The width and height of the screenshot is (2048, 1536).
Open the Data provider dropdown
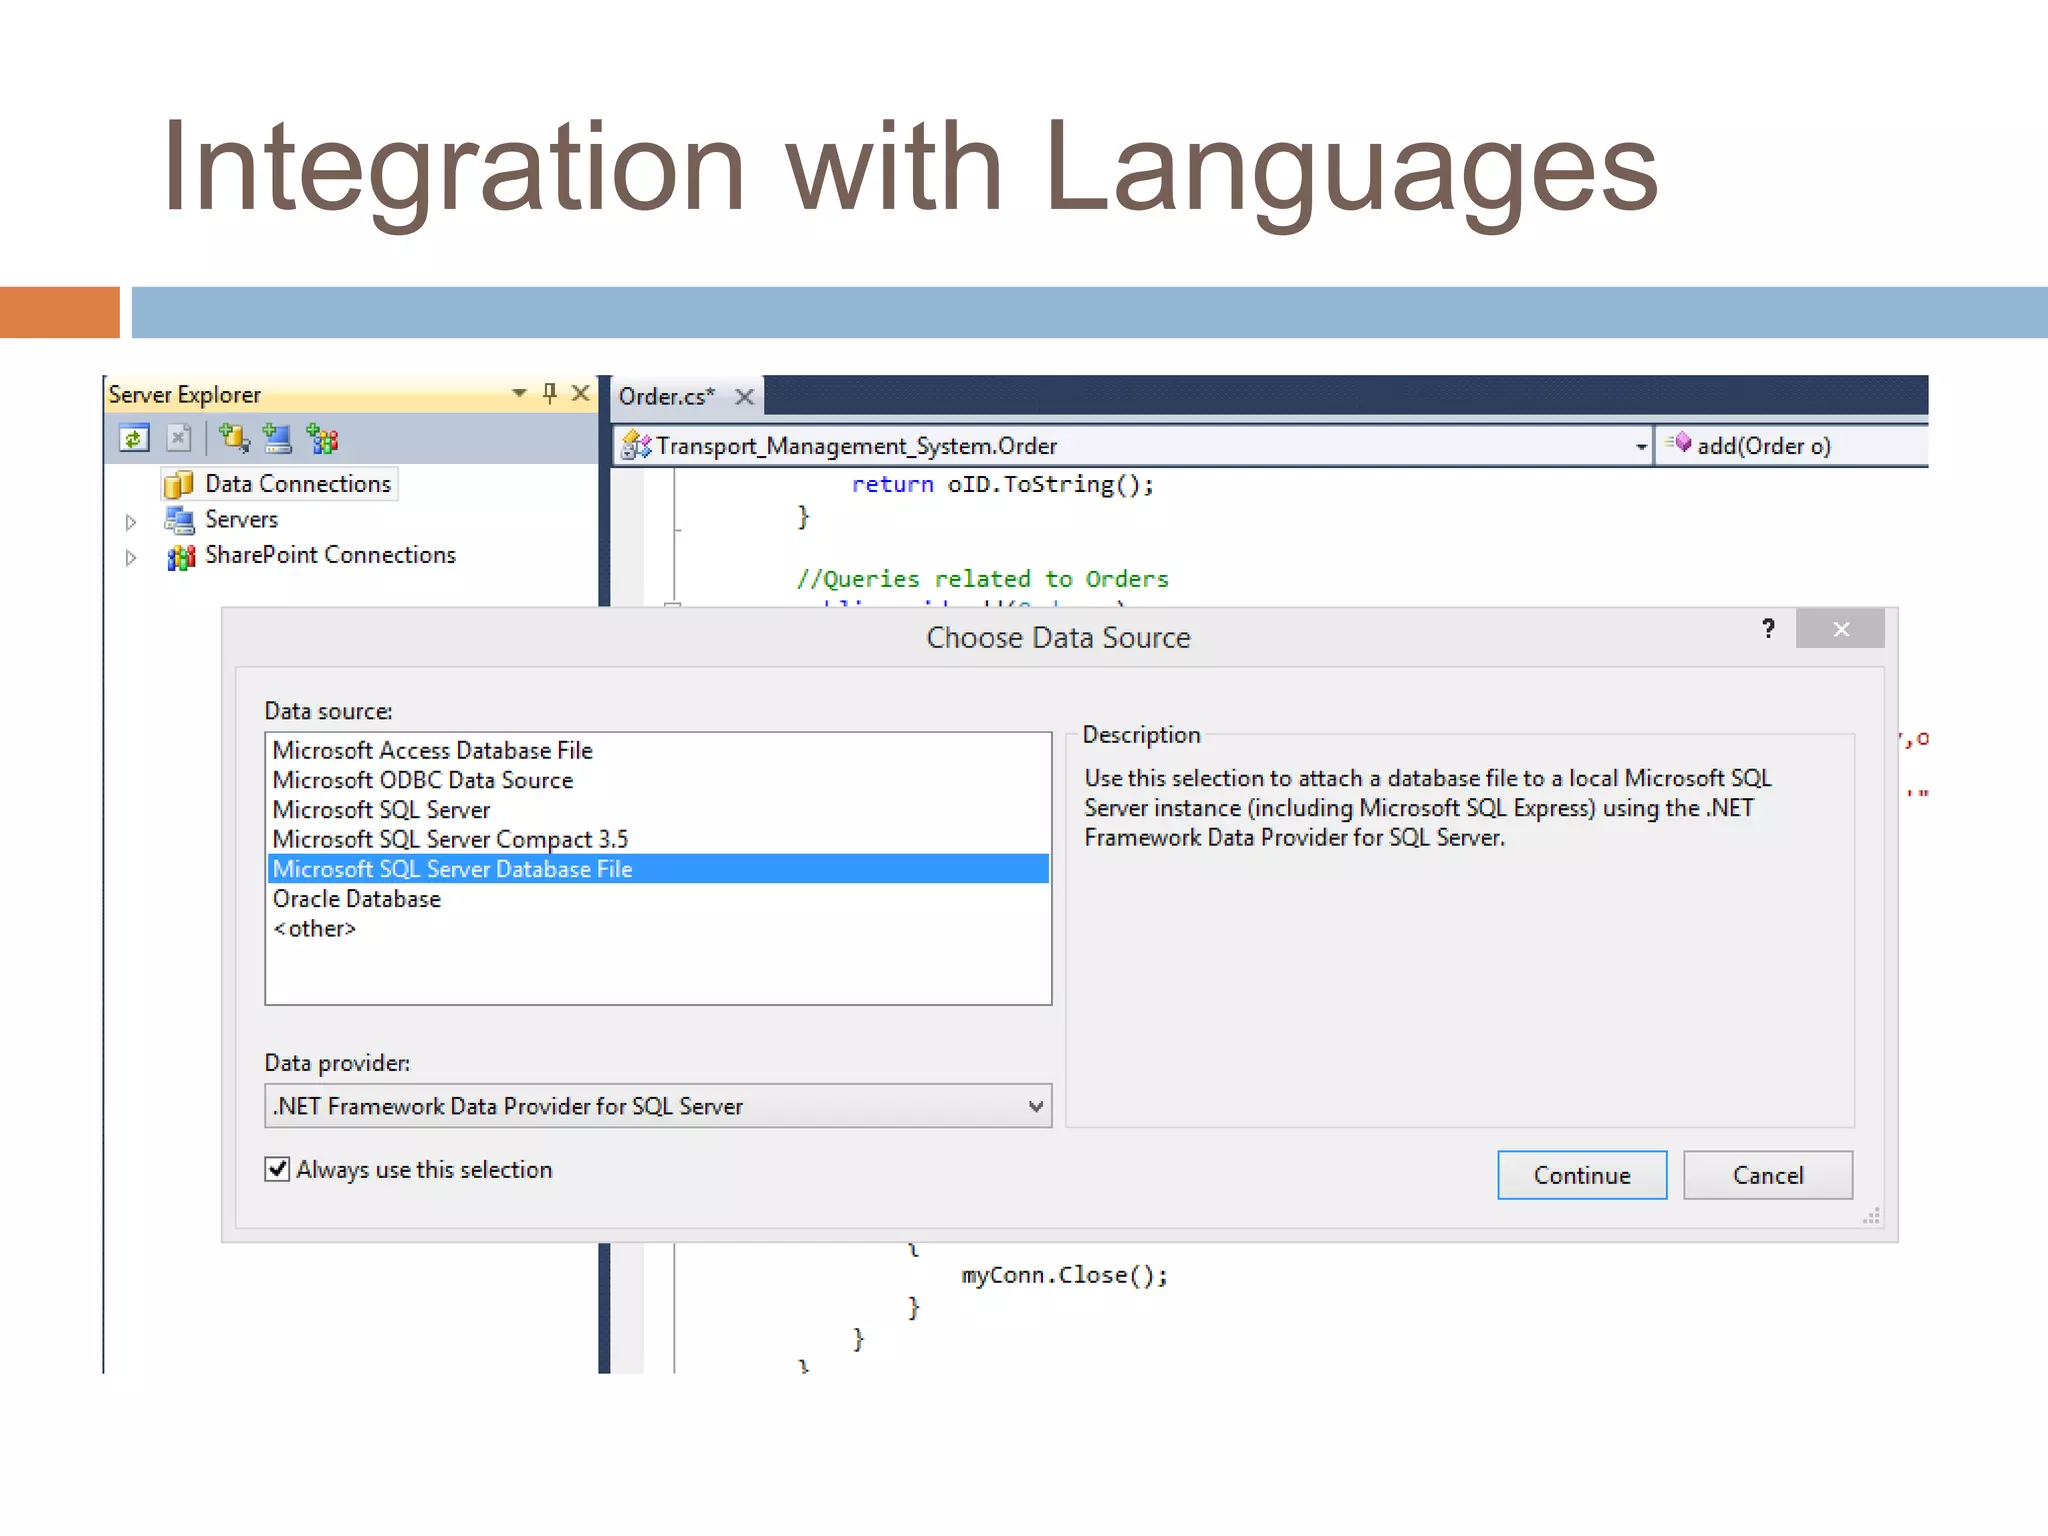click(1035, 1106)
